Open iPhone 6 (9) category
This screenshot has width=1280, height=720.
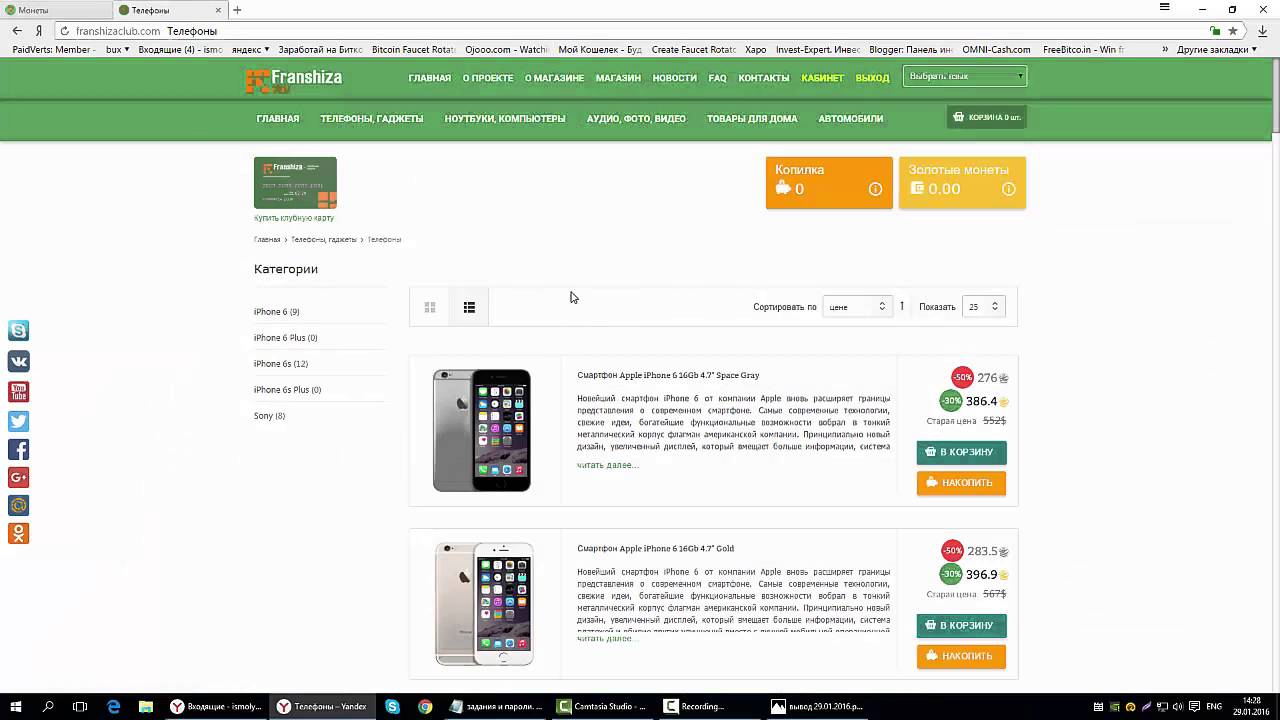[276, 312]
